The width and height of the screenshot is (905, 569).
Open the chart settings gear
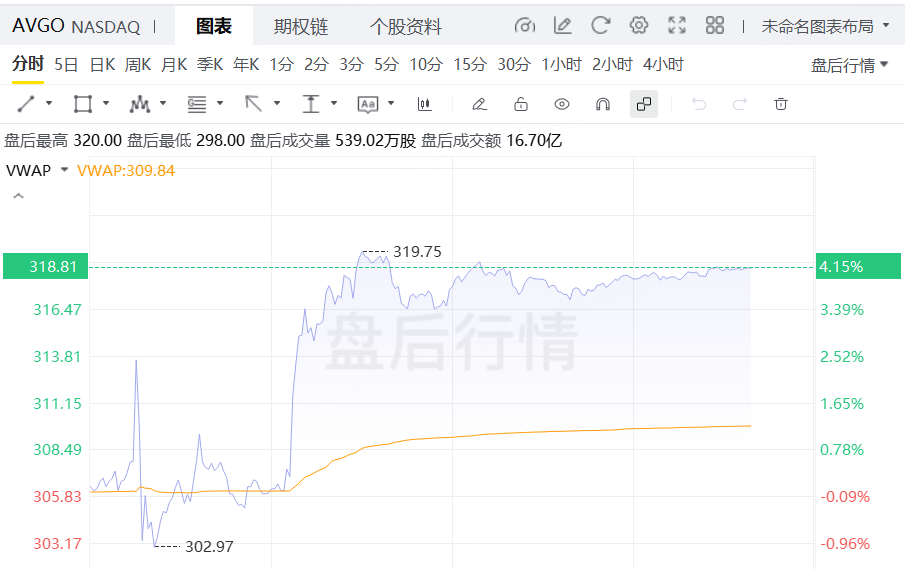tap(639, 25)
